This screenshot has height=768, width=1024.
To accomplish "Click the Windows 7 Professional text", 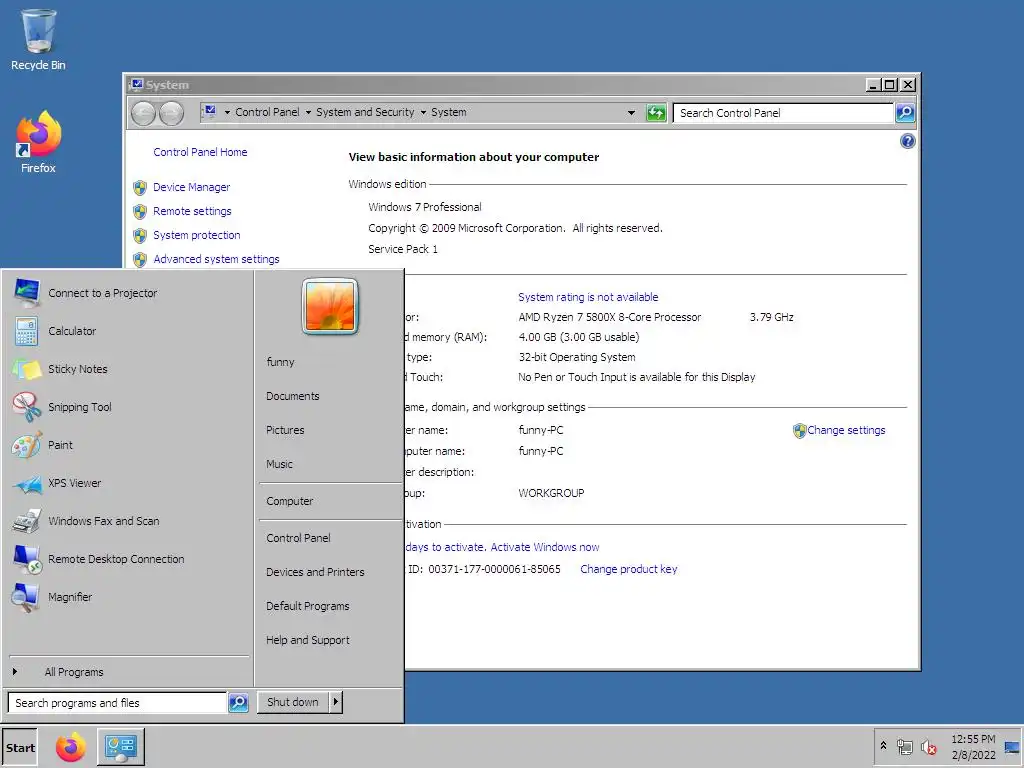I will 424,207.
